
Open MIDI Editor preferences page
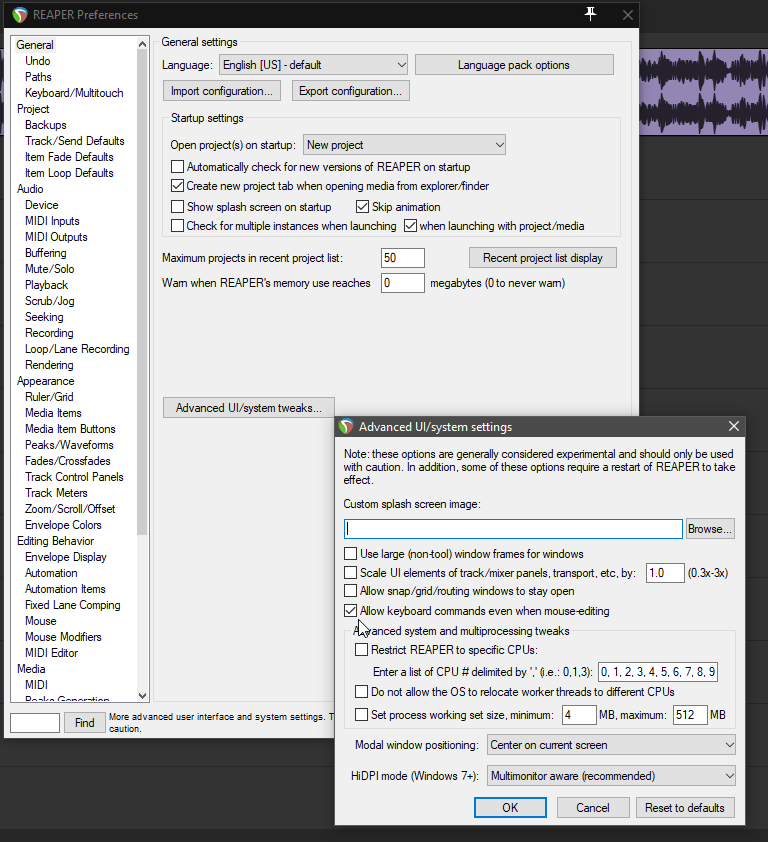tap(52, 653)
